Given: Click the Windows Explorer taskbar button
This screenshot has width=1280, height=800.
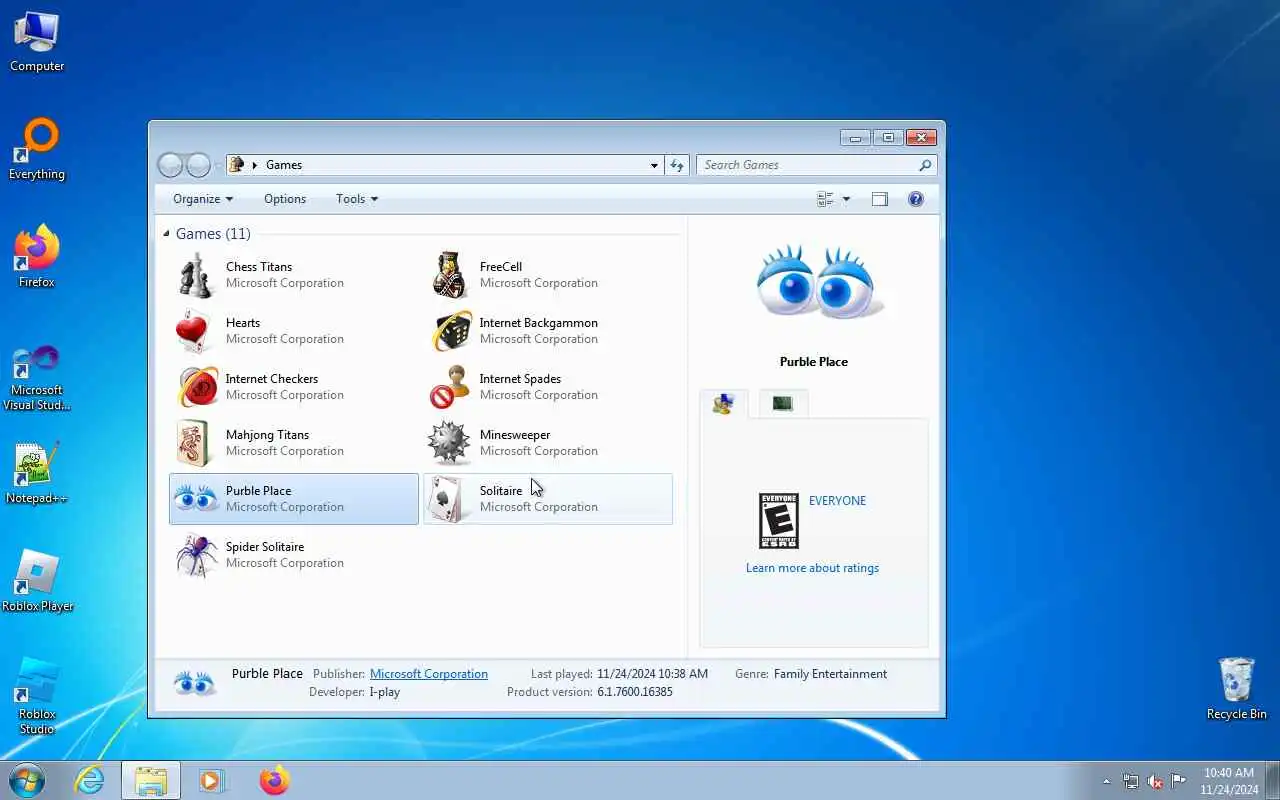Looking at the screenshot, I should coord(151,780).
